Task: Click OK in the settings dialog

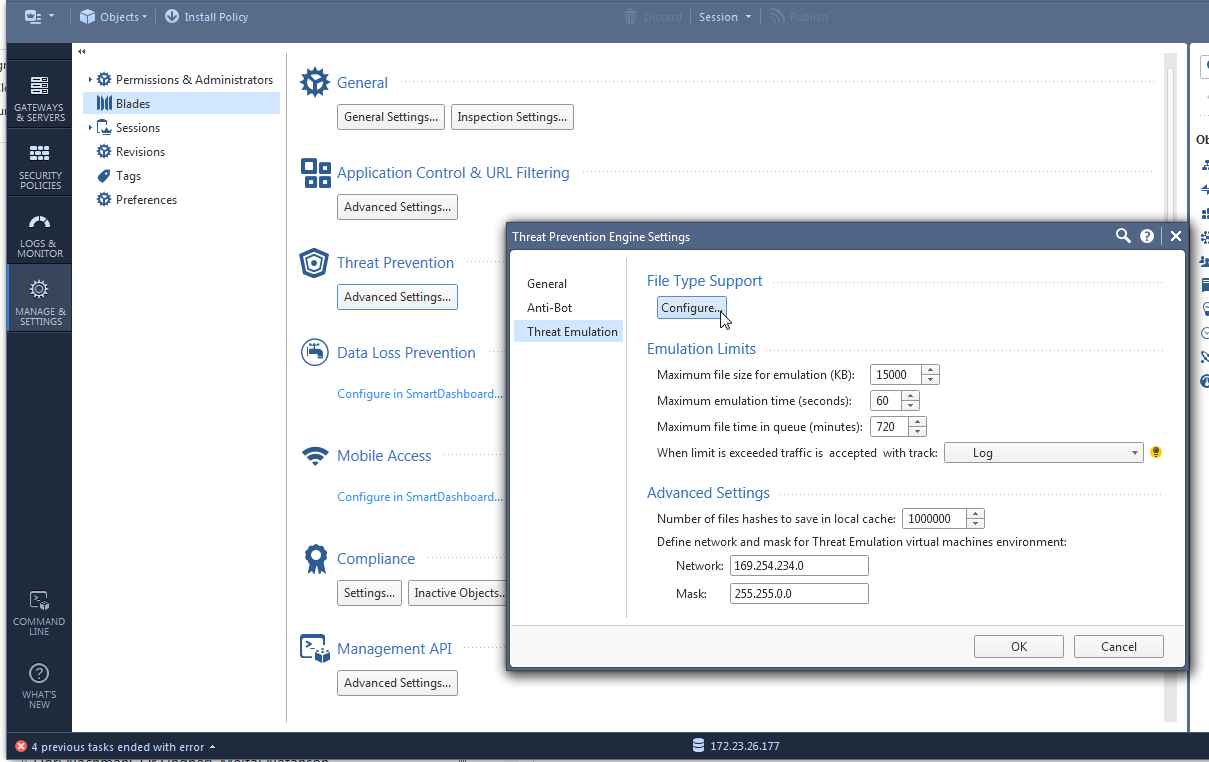Action: pos(1019,647)
